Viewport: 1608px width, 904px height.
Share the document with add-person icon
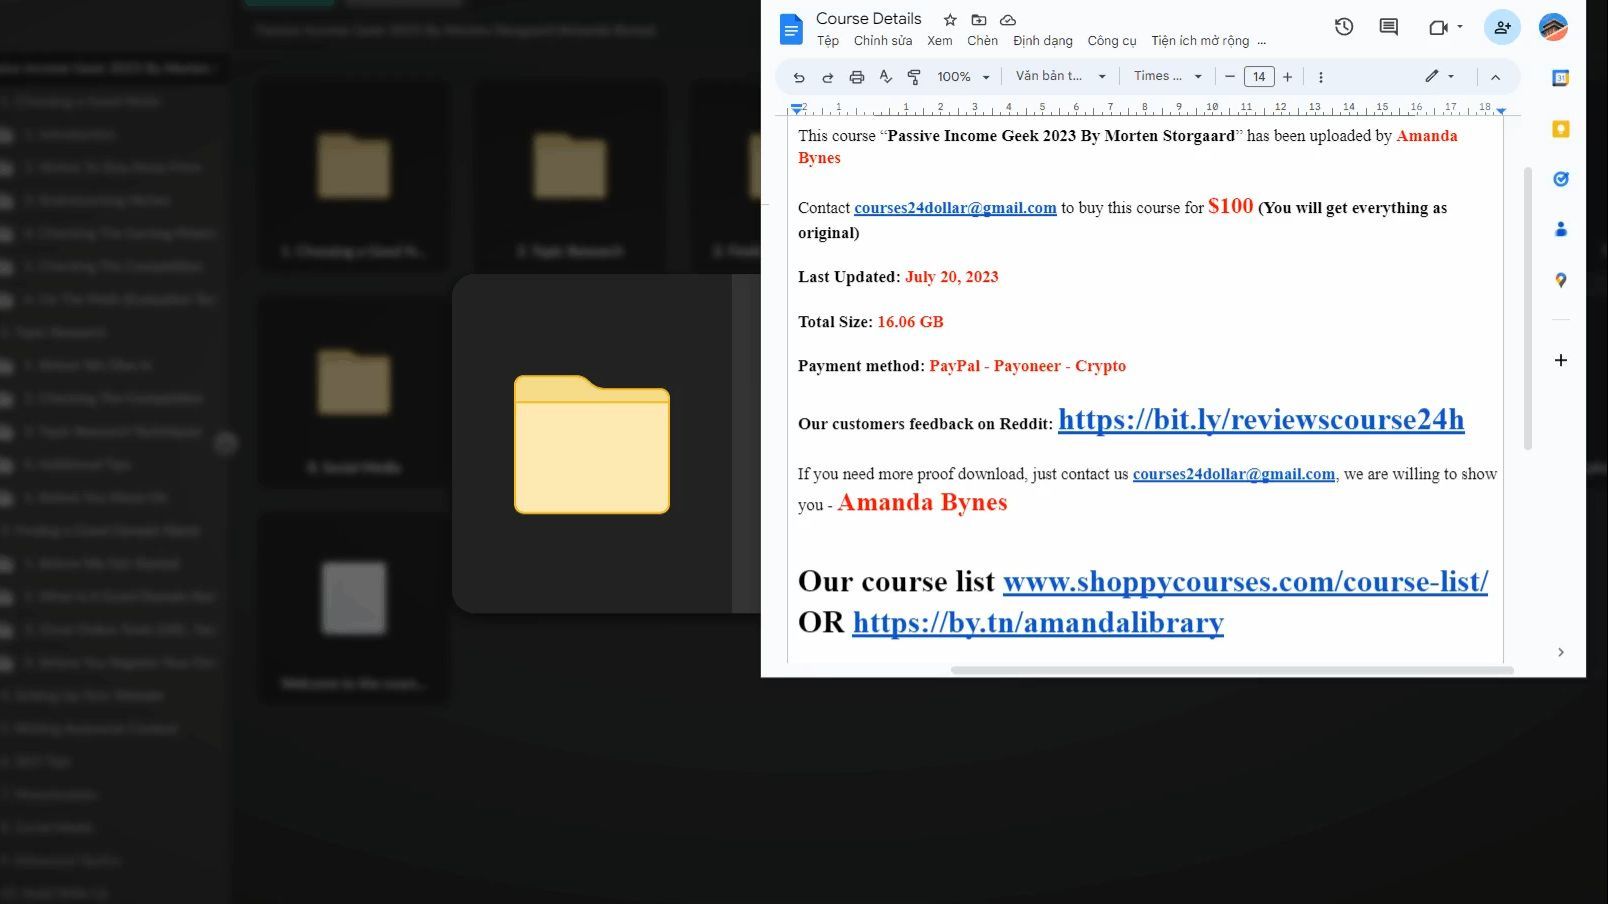pos(1502,28)
